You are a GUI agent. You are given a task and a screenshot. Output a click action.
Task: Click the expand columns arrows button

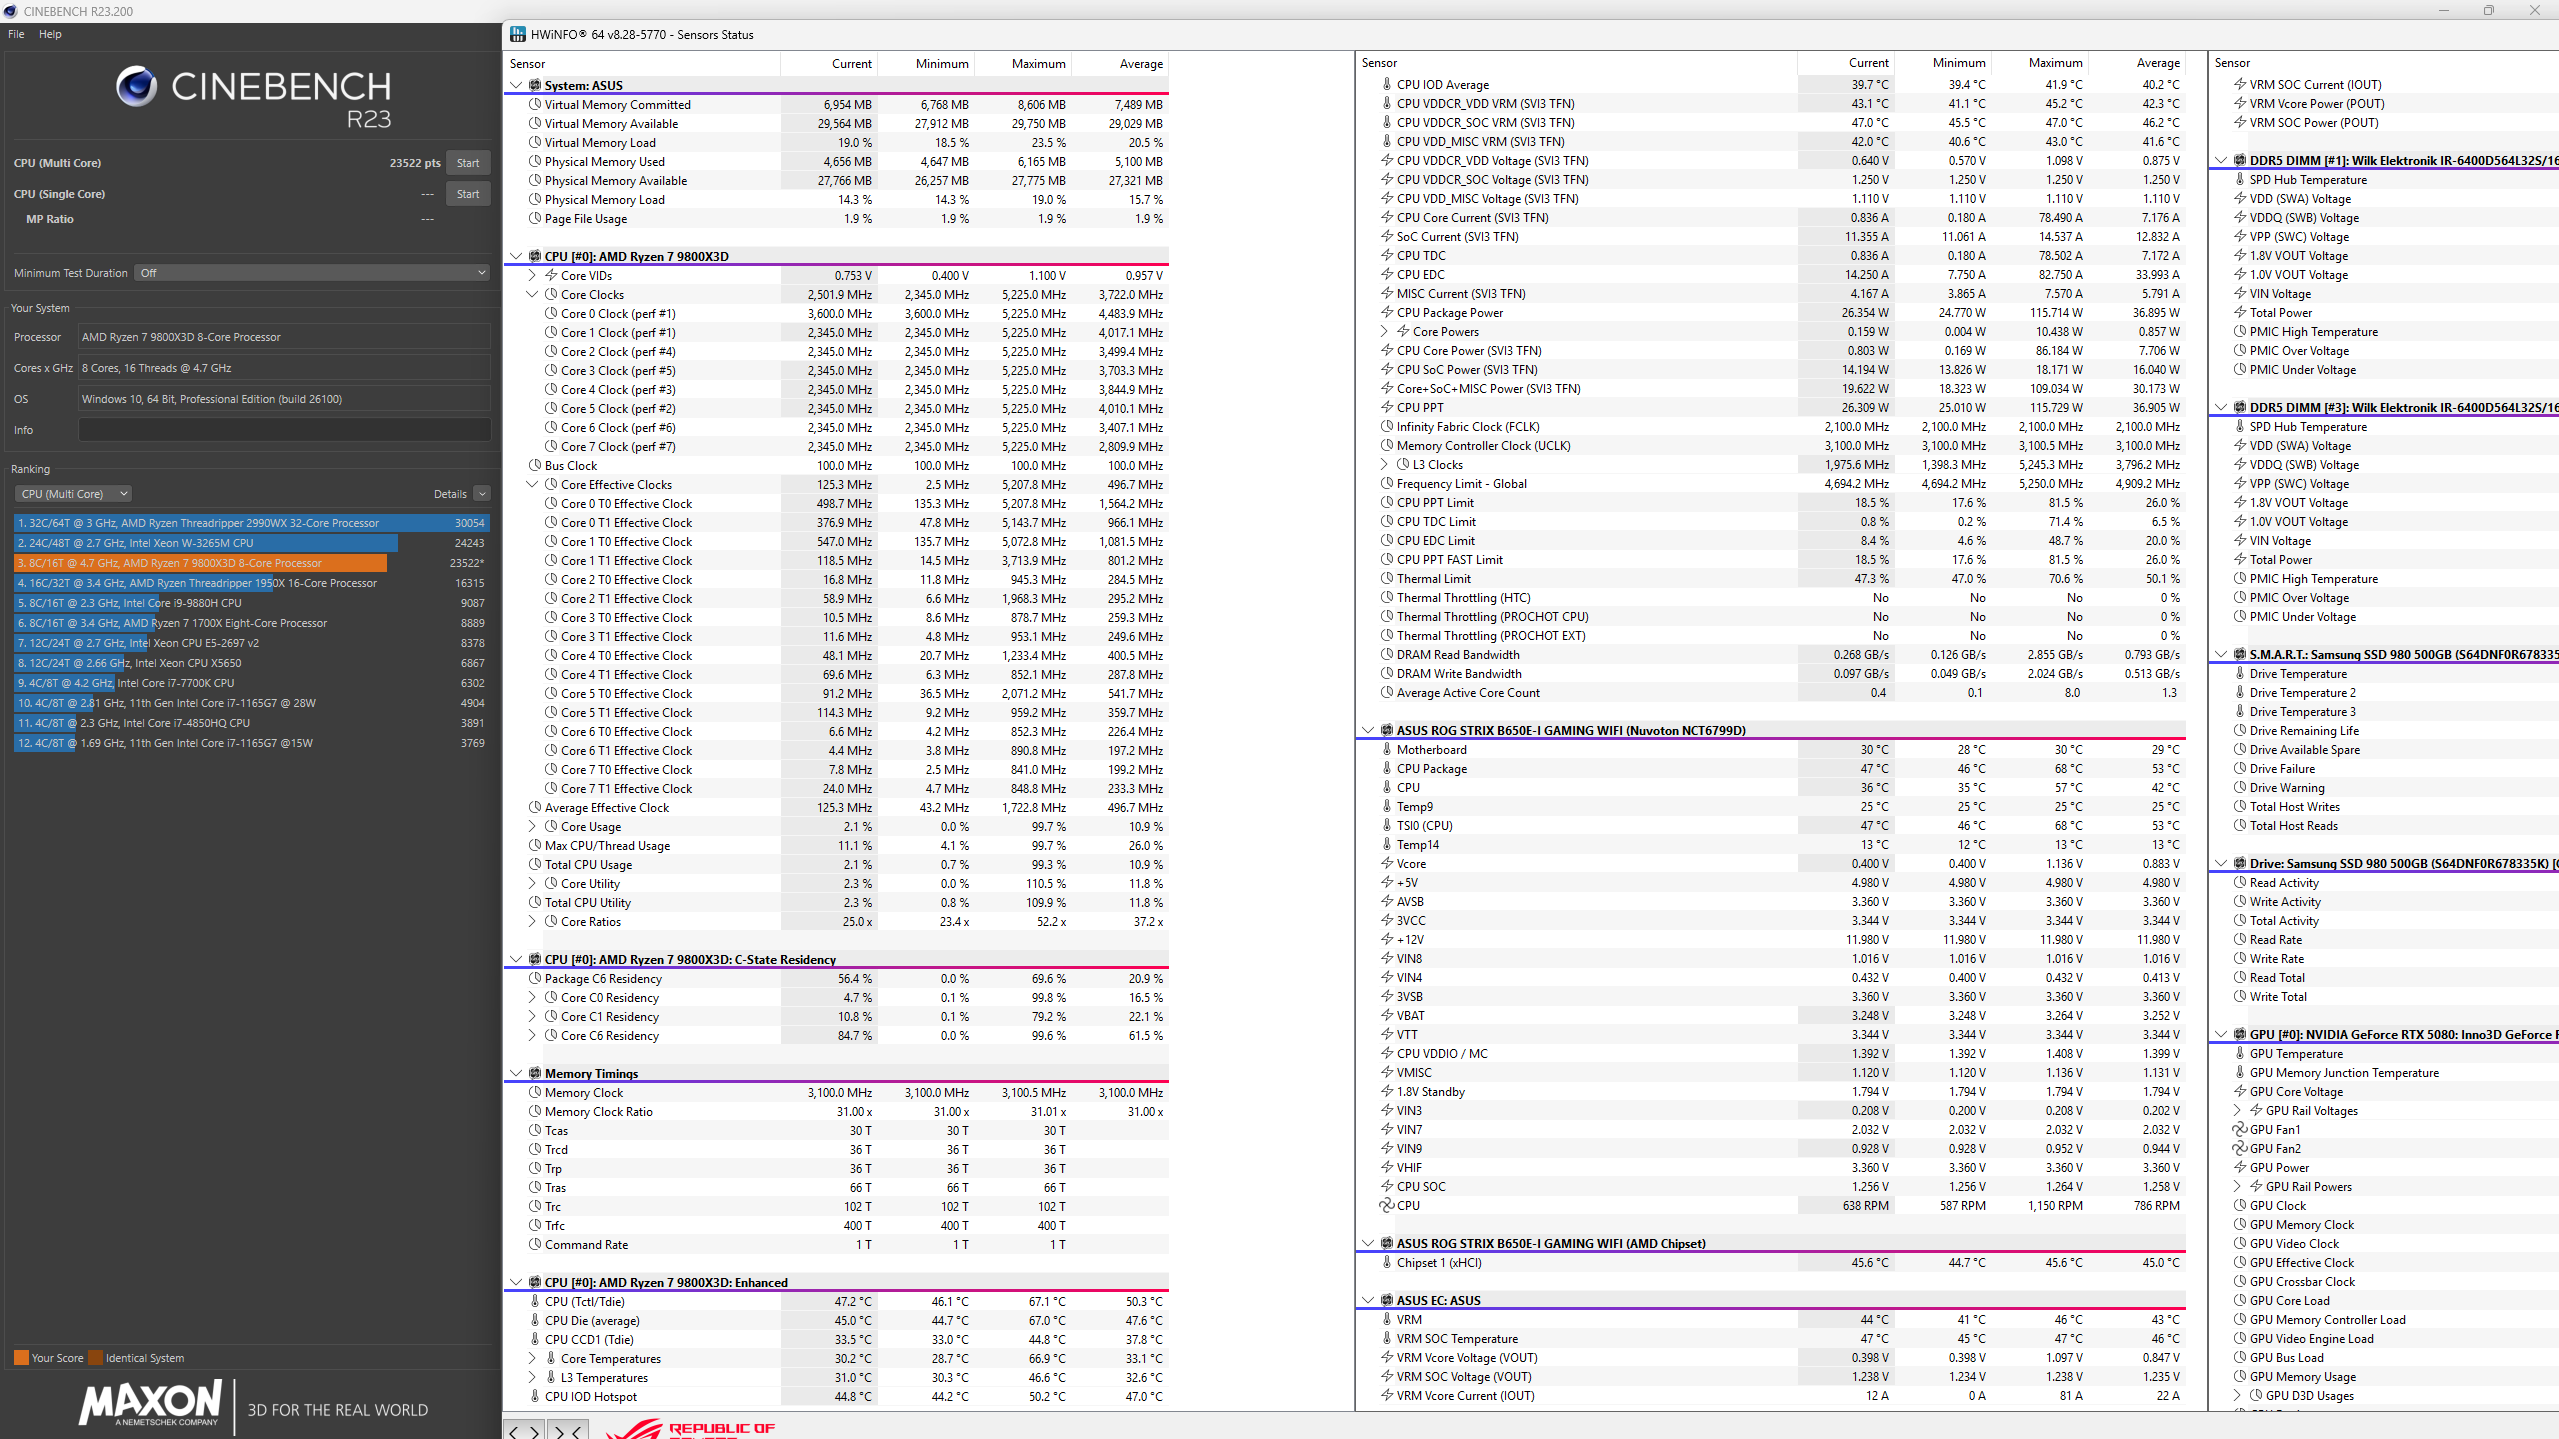click(x=525, y=1431)
